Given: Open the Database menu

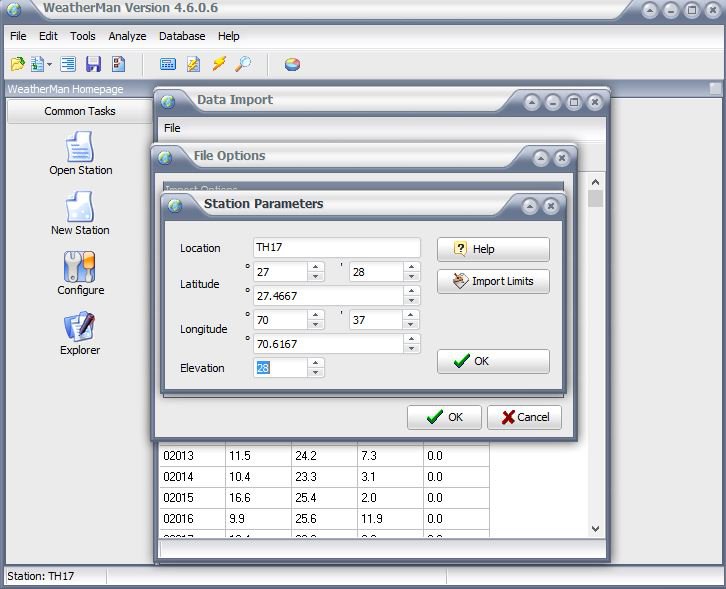Looking at the screenshot, I should click(x=181, y=36).
